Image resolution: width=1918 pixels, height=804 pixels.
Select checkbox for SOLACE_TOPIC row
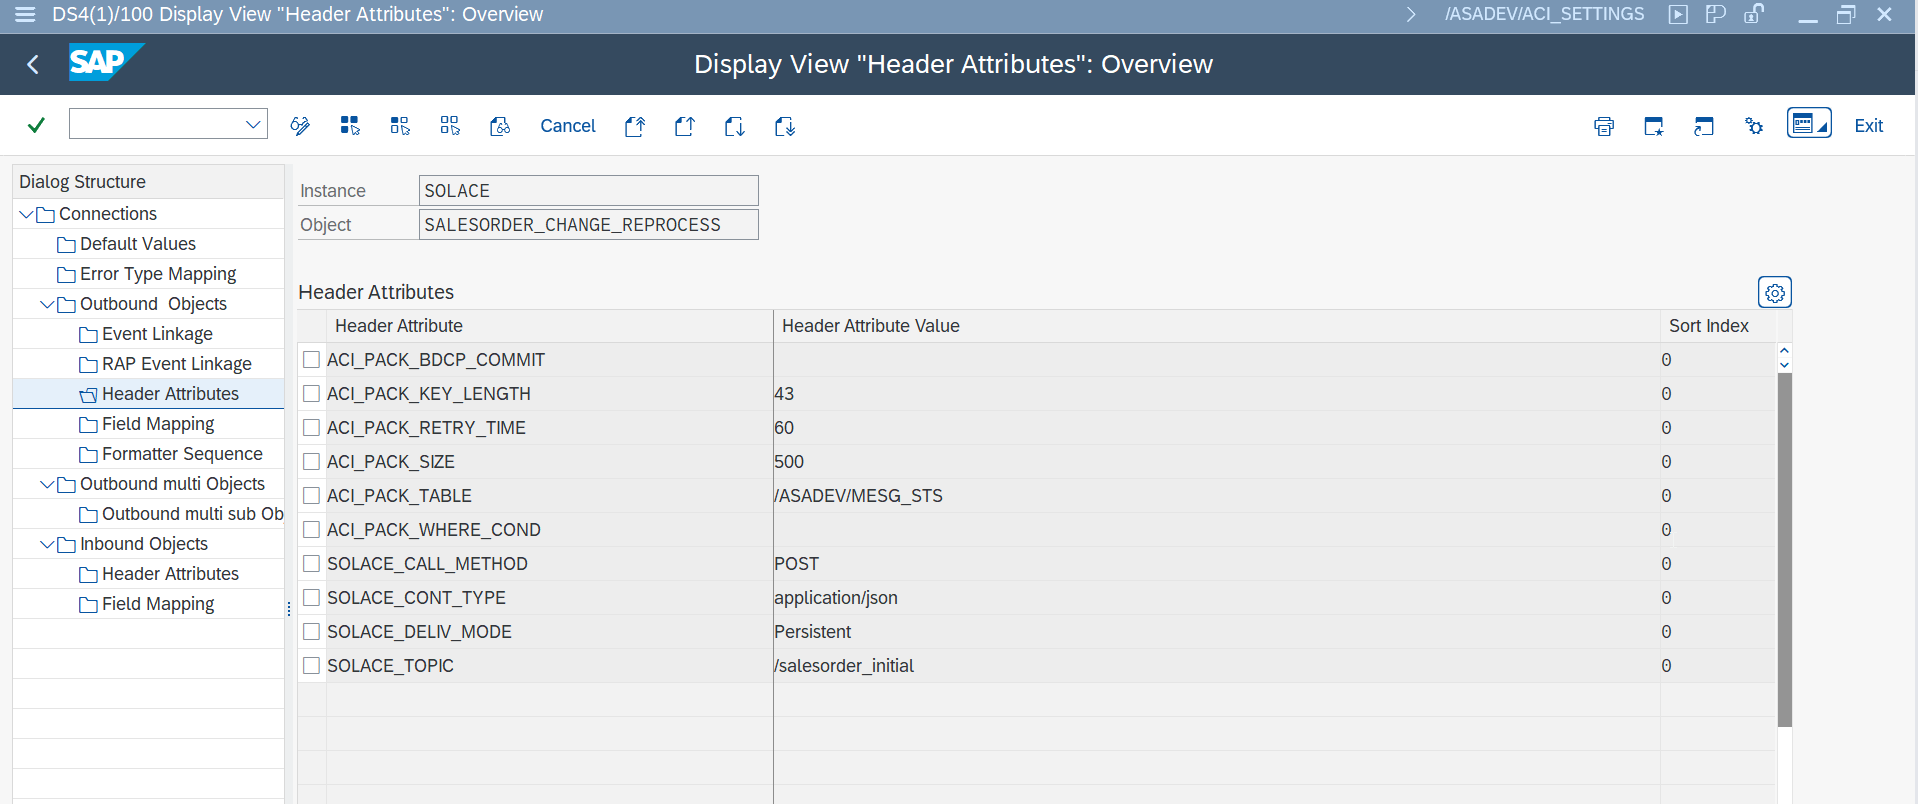click(312, 665)
